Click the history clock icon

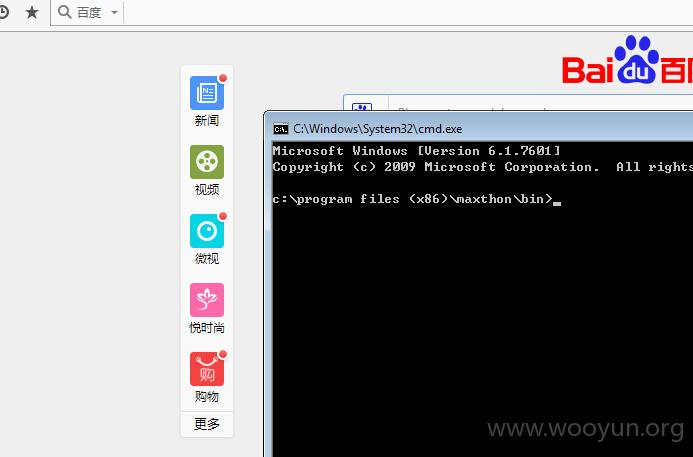pos(3,12)
